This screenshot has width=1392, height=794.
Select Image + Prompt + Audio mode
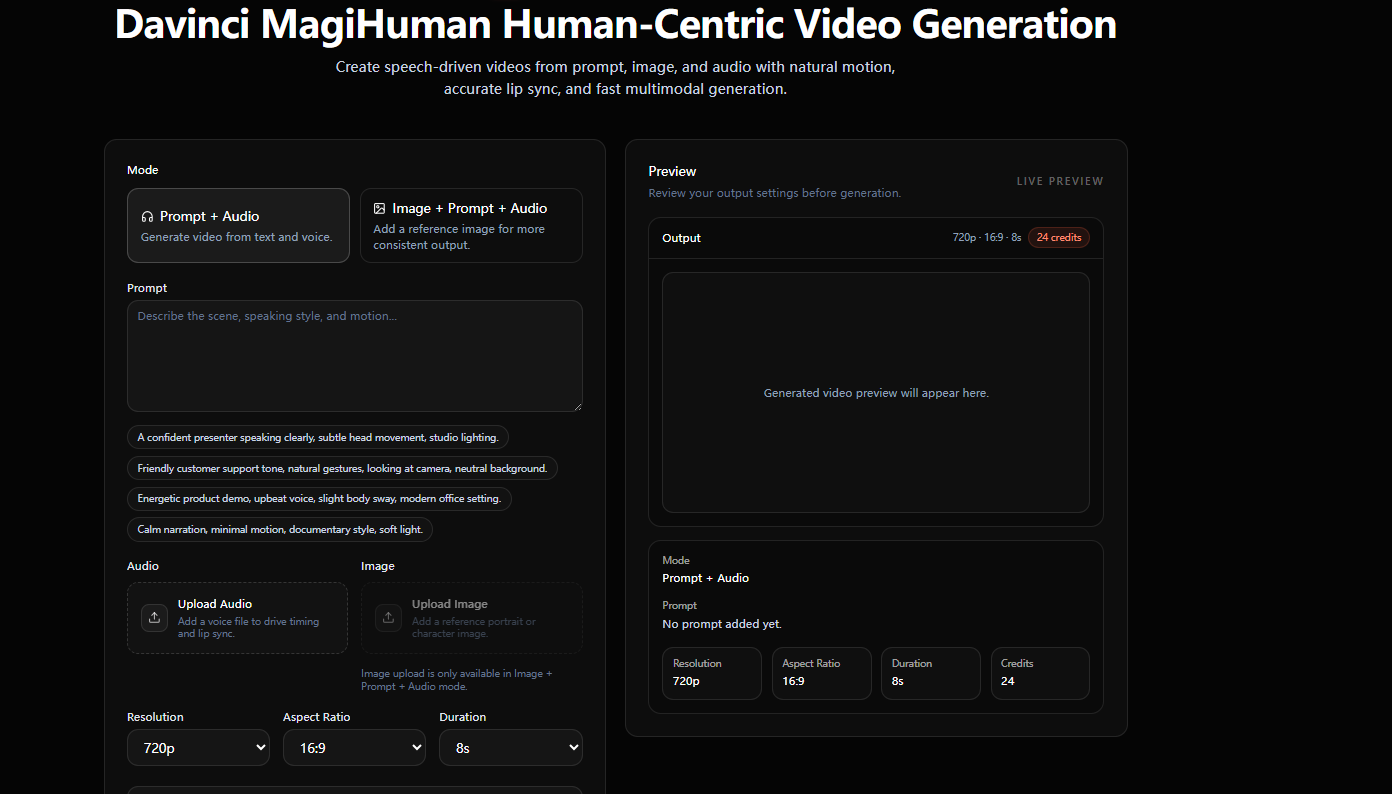(471, 225)
